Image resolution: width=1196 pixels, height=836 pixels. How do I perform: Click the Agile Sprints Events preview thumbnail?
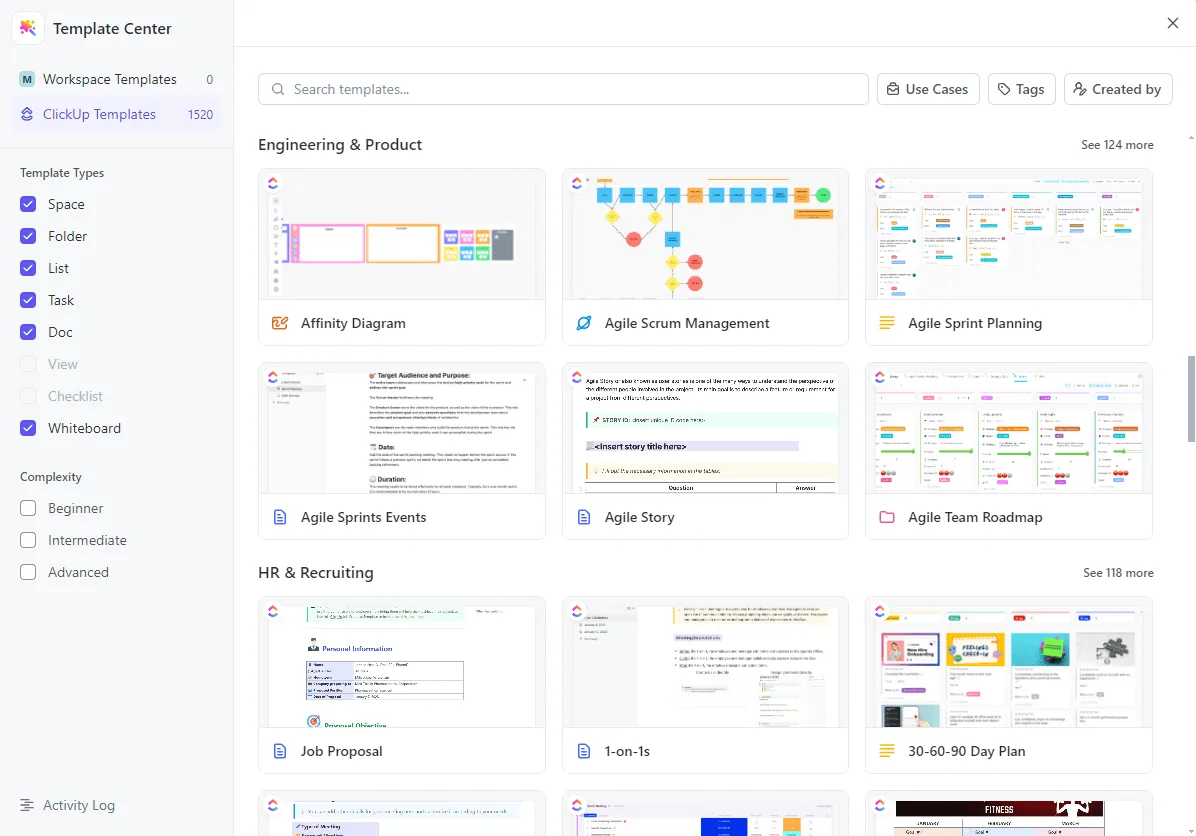point(402,428)
